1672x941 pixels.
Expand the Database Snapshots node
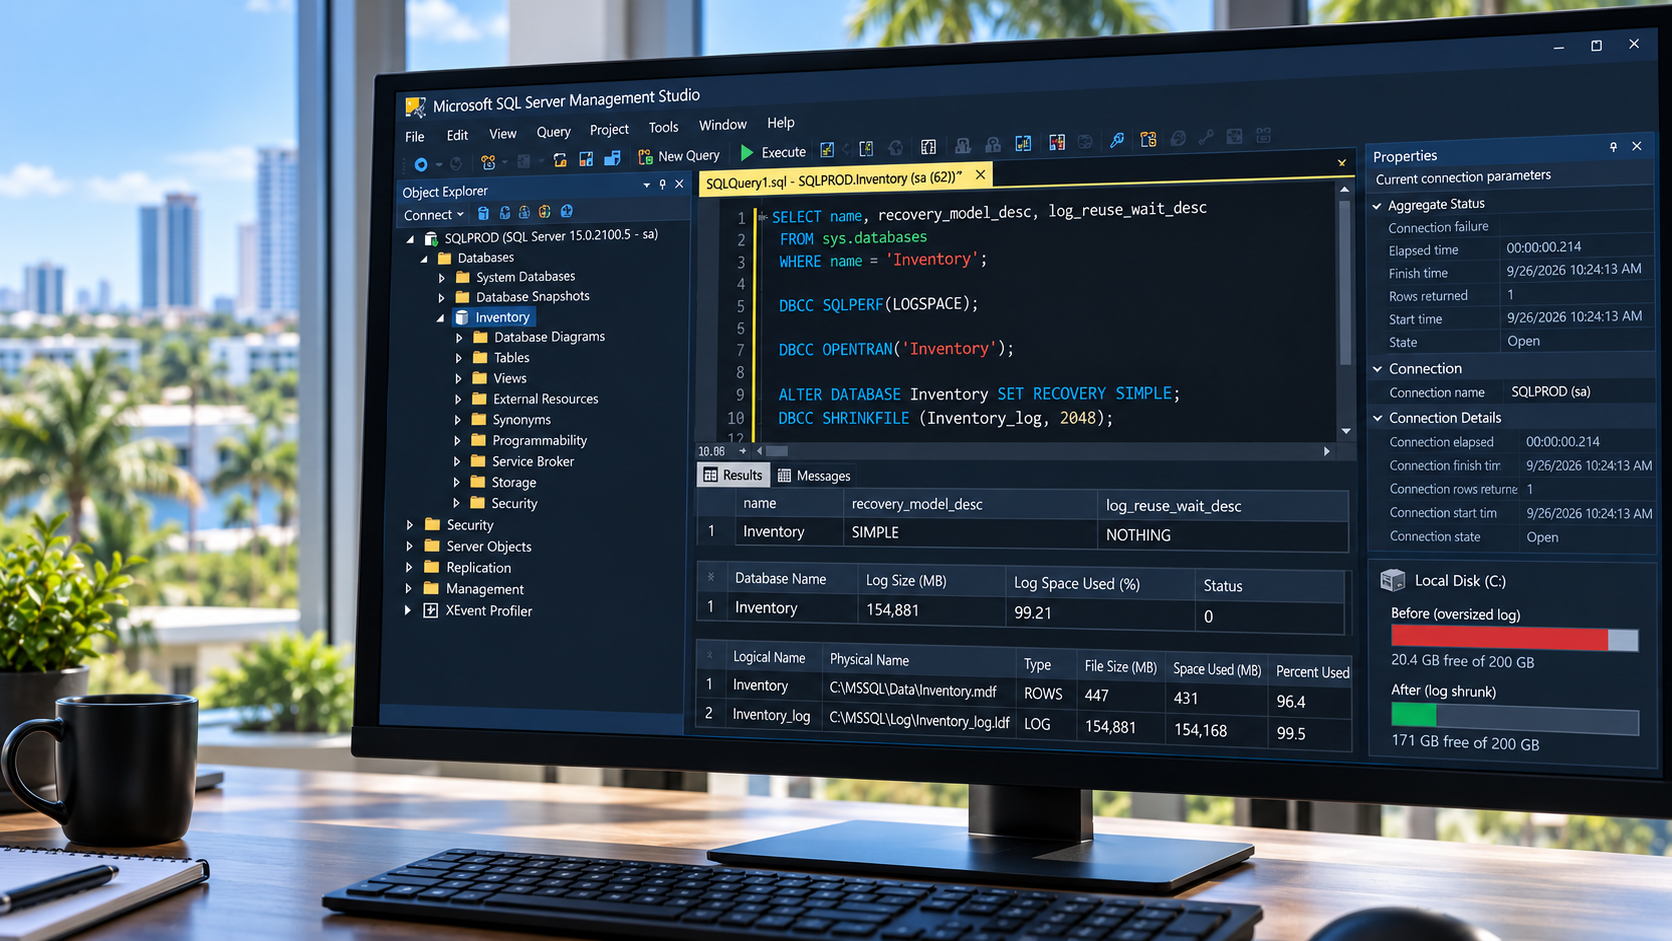point(441,298)
